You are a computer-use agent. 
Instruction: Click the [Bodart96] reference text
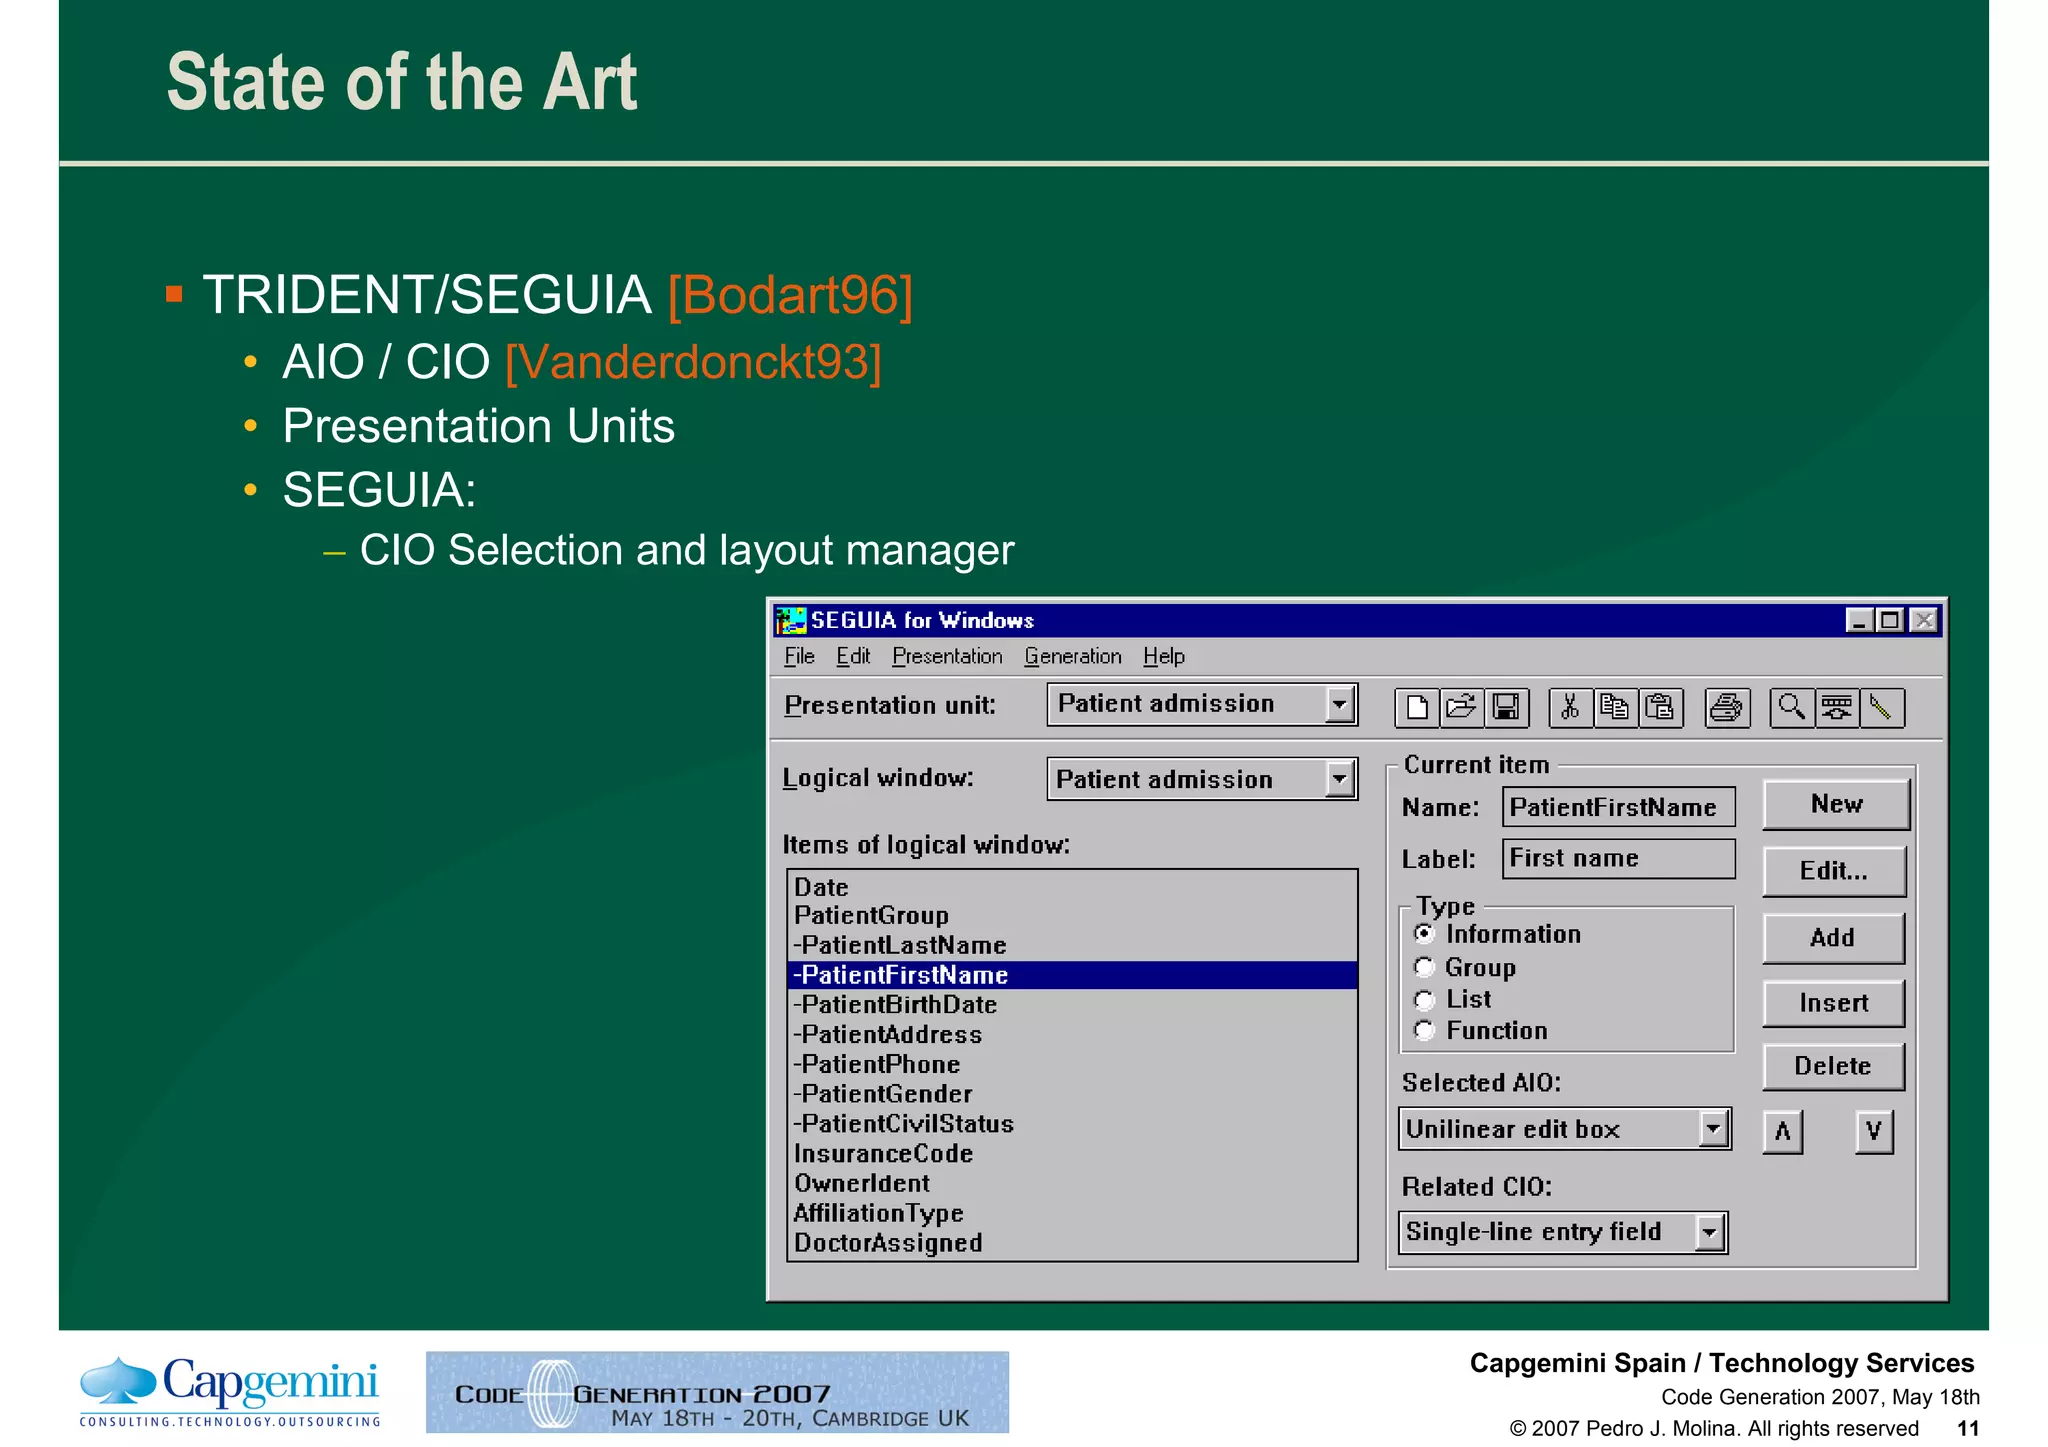[x=790, y=296]
